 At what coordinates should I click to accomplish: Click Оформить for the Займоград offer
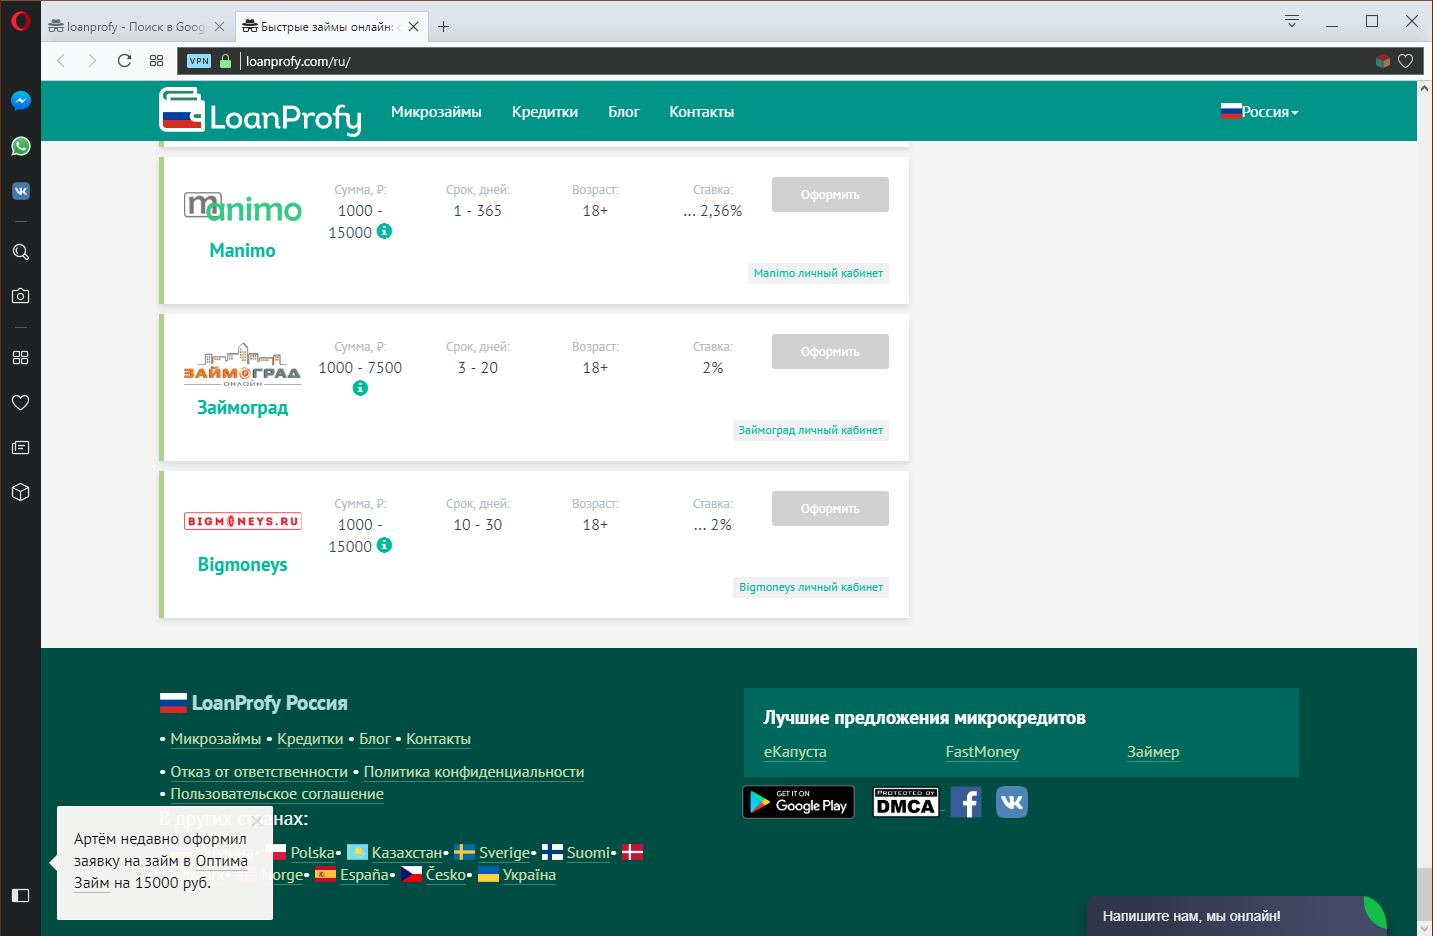(830, 351)
